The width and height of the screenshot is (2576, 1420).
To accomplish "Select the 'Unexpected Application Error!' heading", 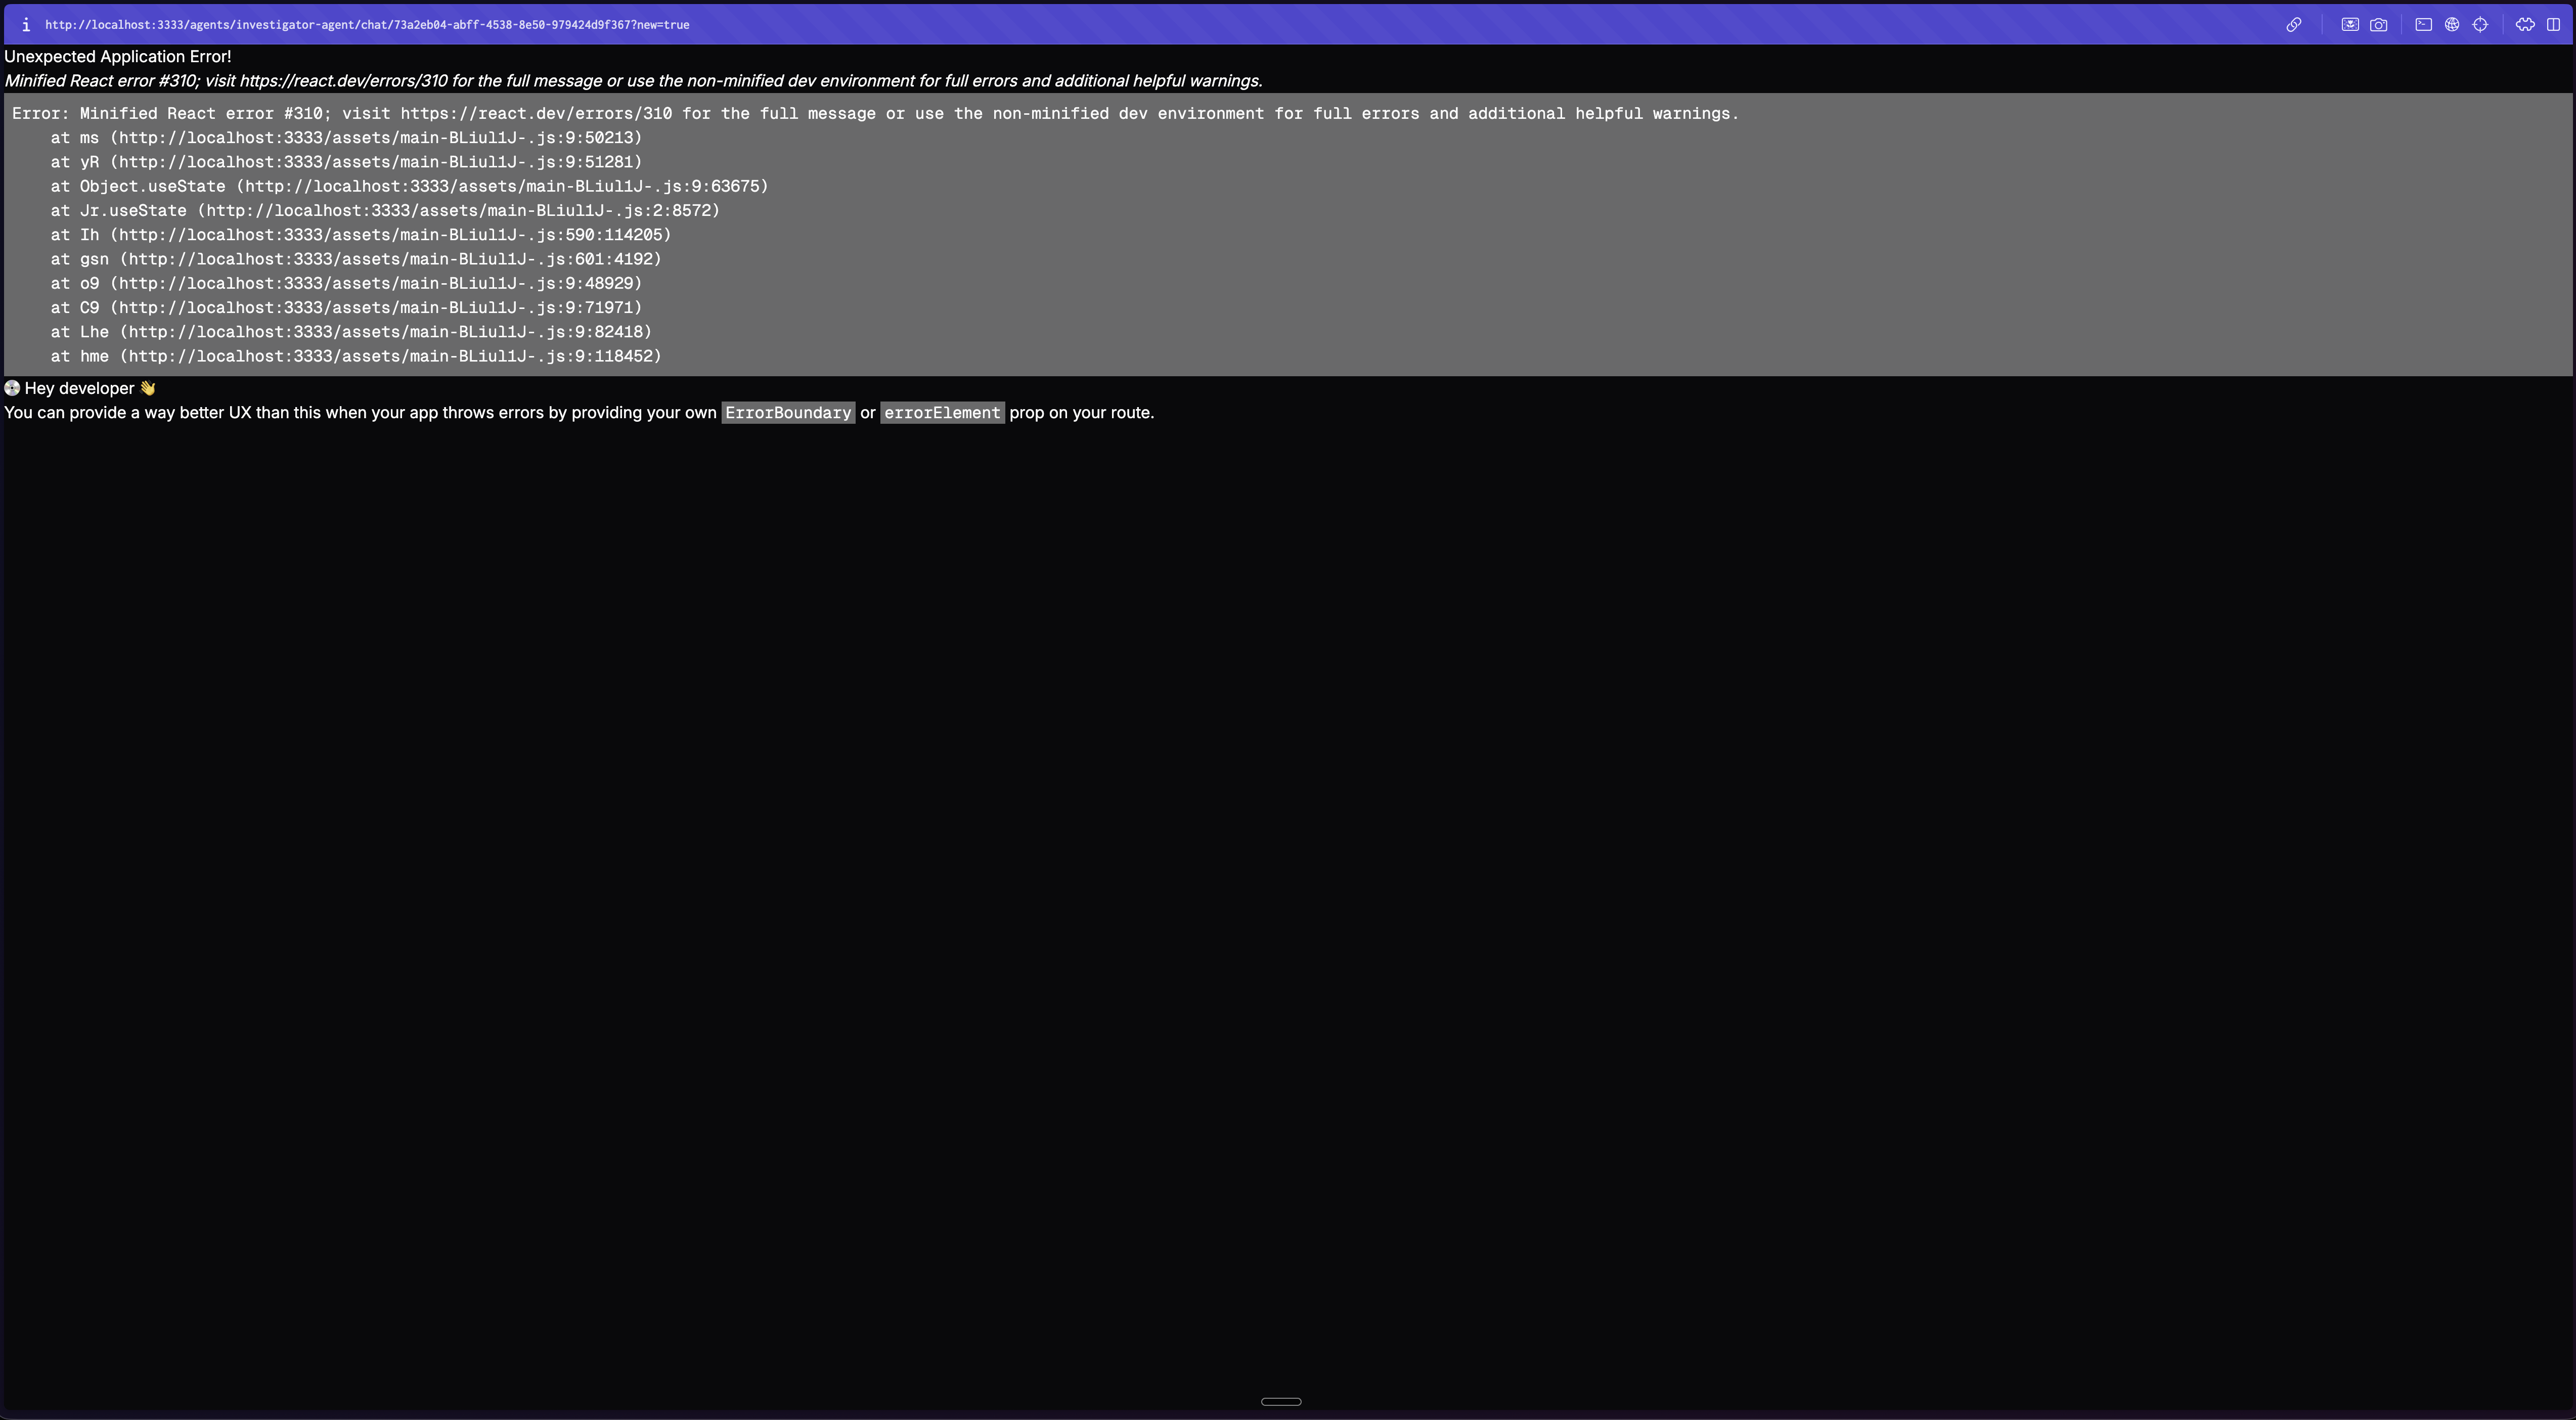I will pos(117,57).
